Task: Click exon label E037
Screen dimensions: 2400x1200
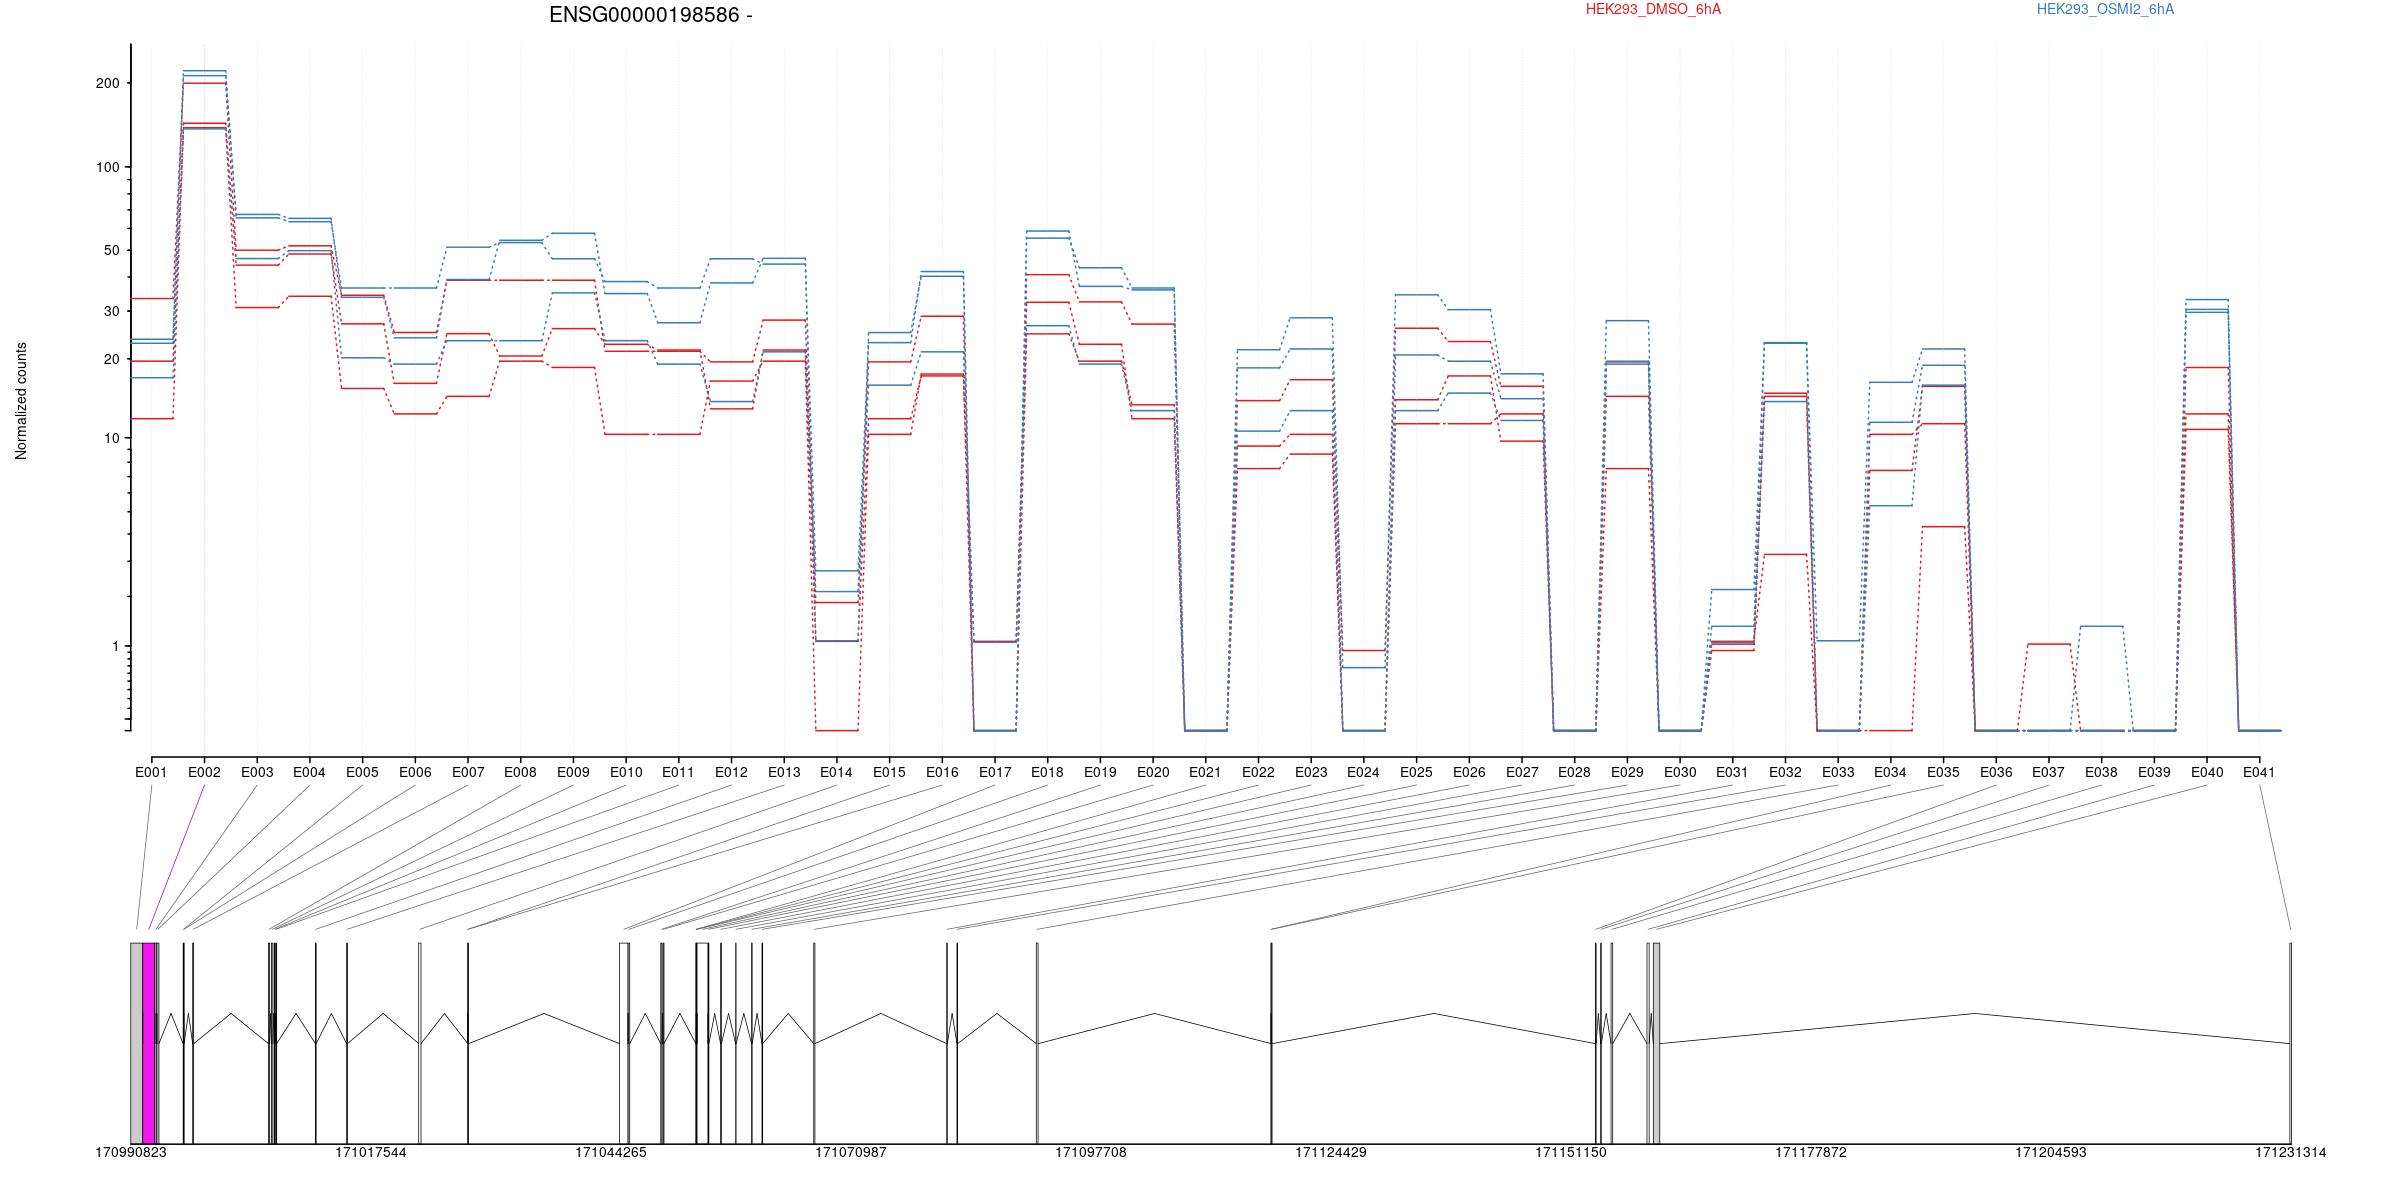Action: 2049,773
